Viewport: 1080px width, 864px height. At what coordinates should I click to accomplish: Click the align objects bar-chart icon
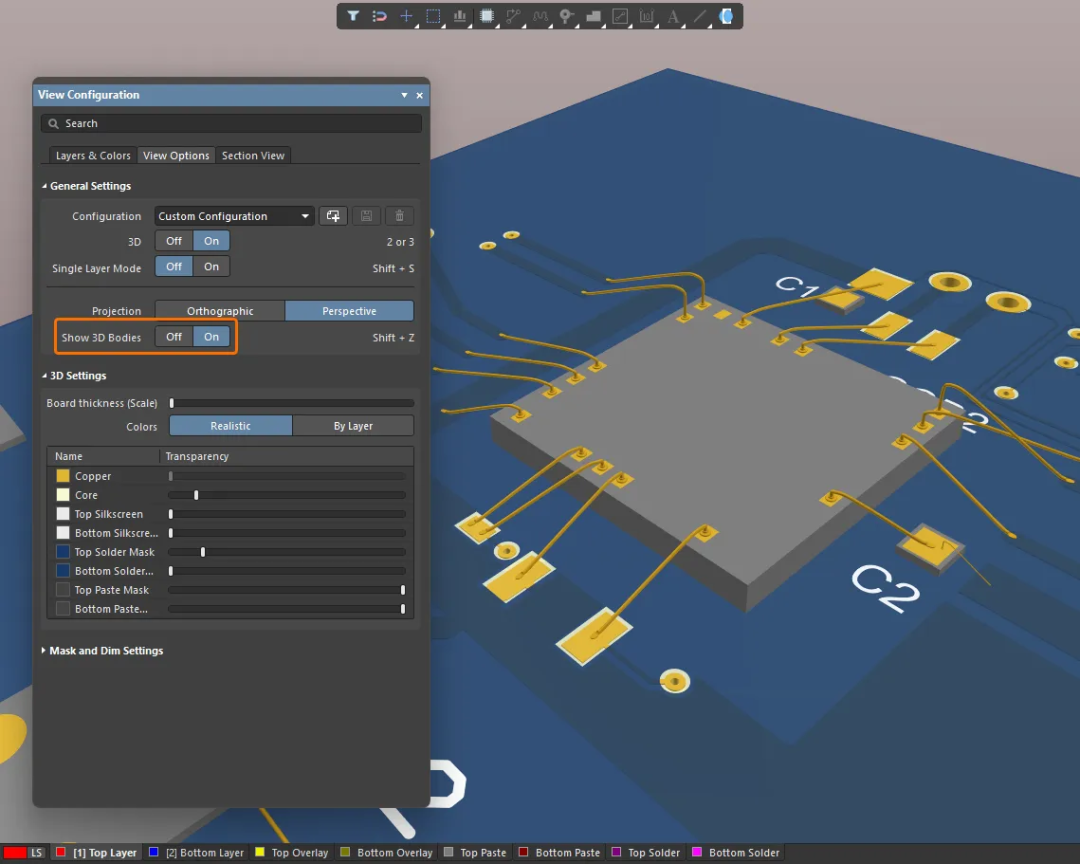point(459,16)
